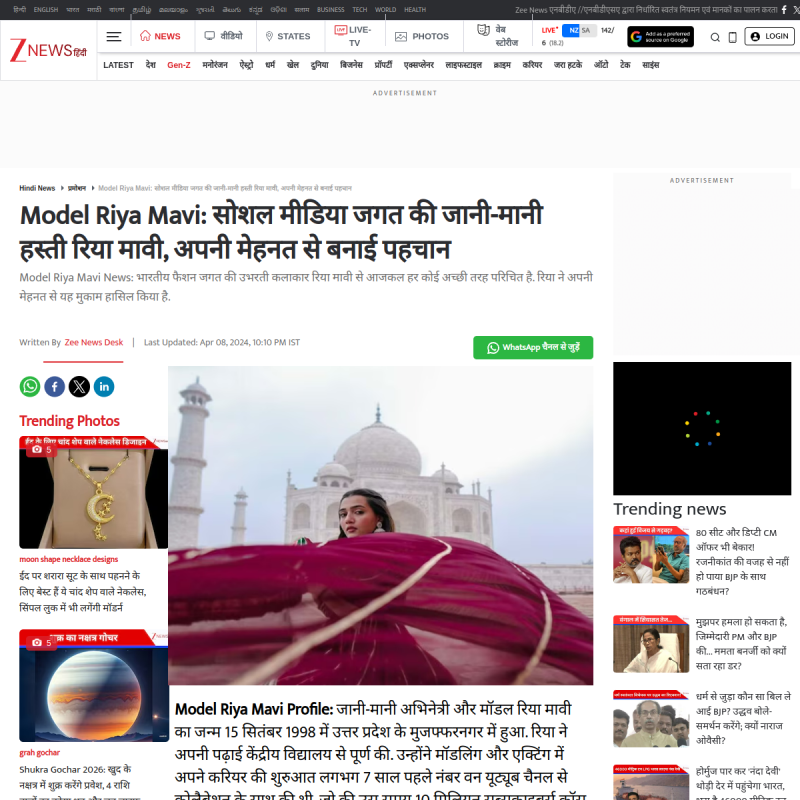This screenshot has height=800, width=800.
Task: Click the LOGIN button
Action: (x=769, y=36)
